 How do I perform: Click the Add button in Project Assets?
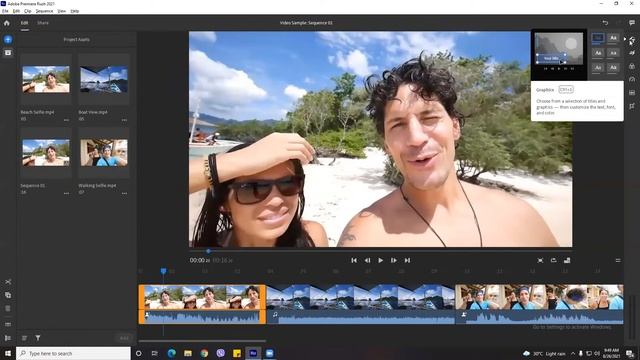click(124, 338)
